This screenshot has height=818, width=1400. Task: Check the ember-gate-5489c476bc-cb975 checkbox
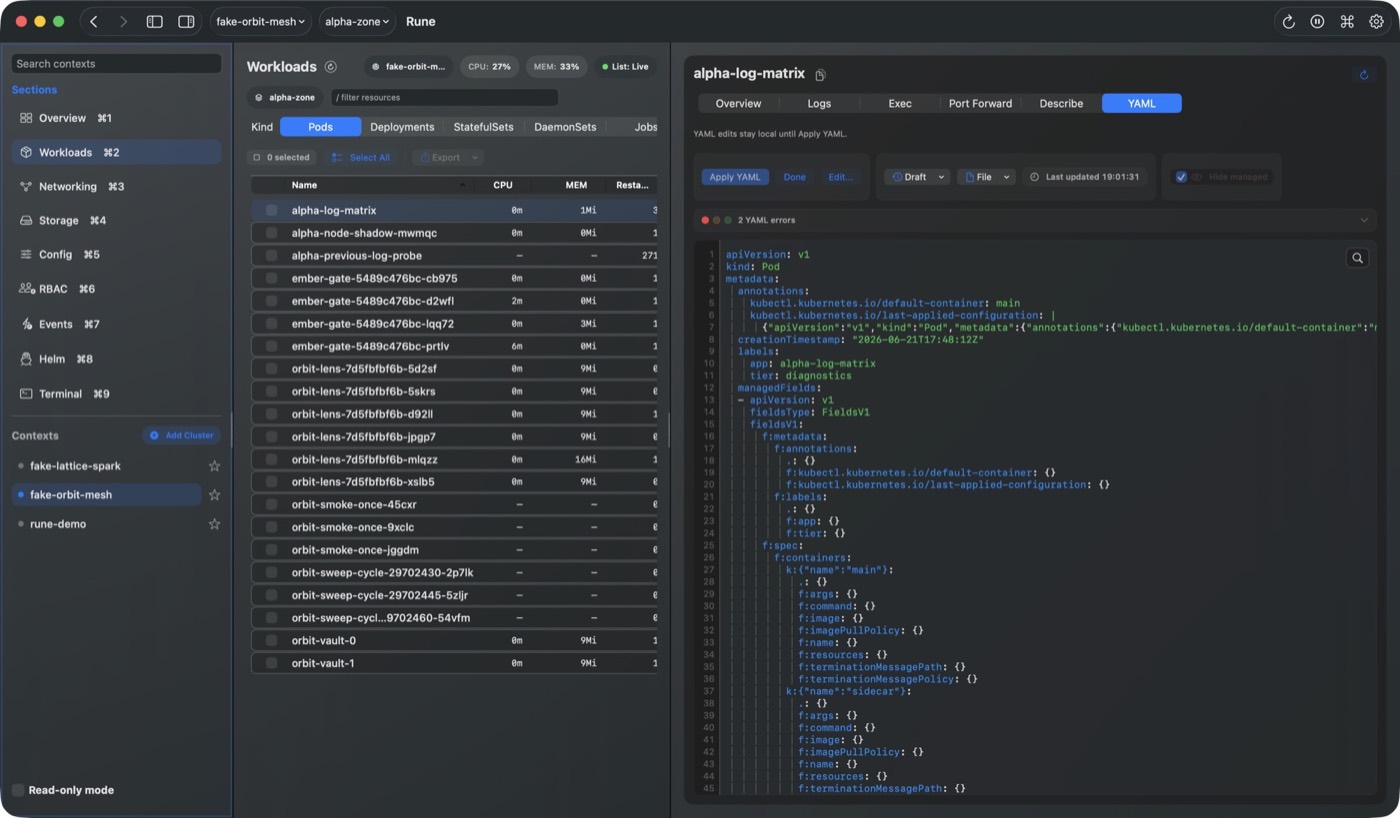271,279
